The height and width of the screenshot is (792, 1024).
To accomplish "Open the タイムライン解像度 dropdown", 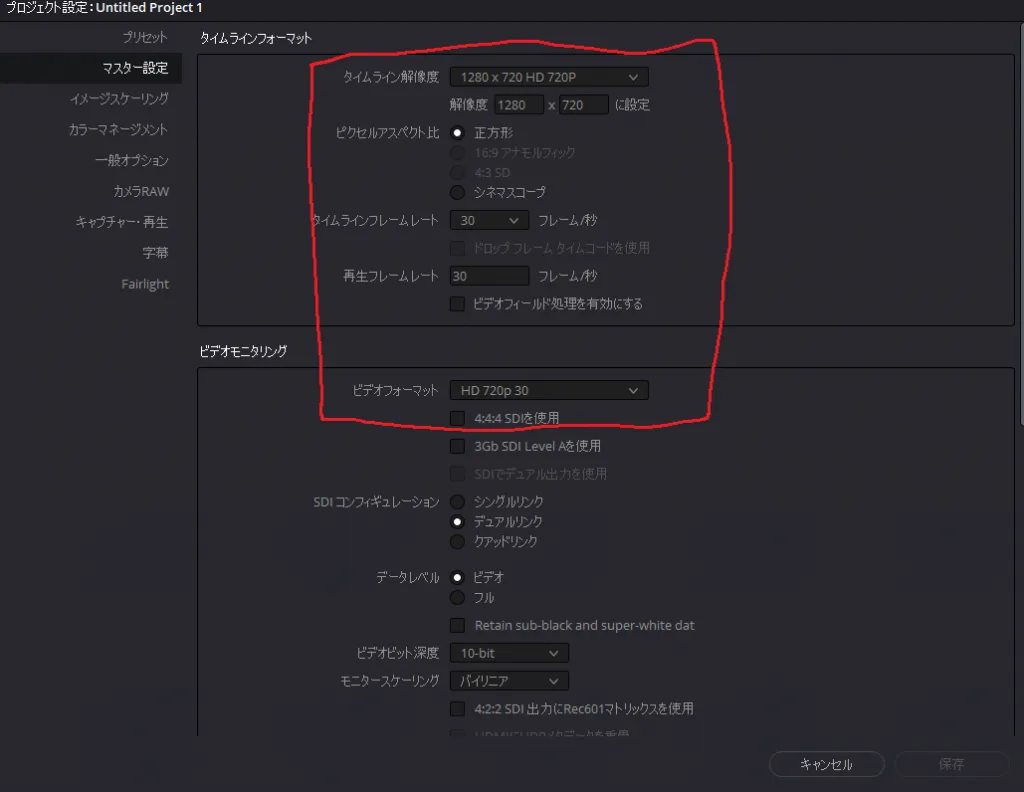I will 548,77.
